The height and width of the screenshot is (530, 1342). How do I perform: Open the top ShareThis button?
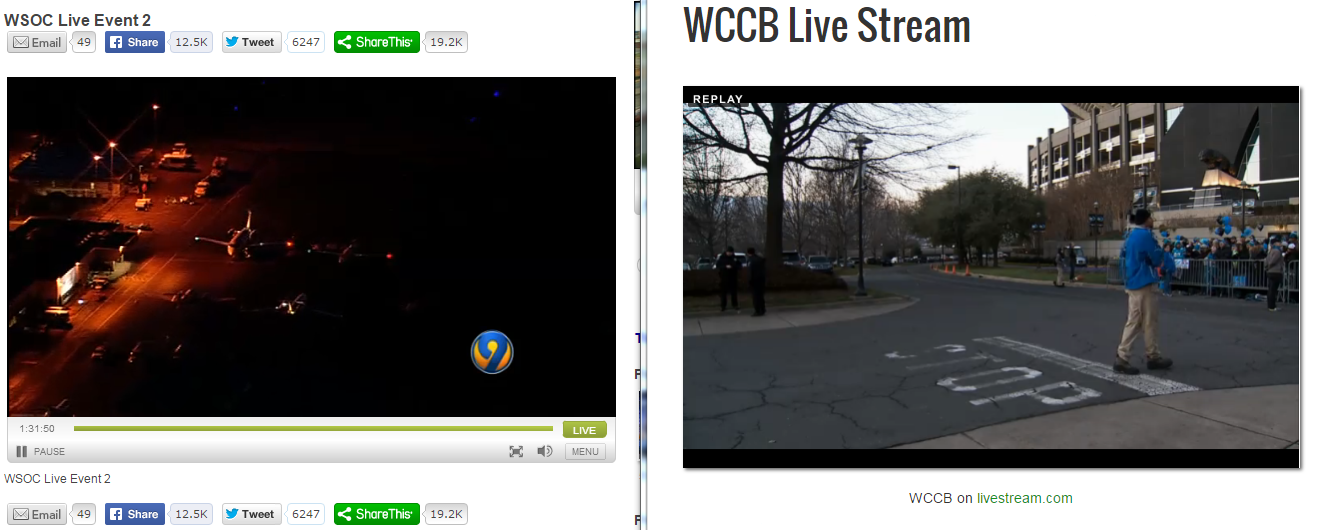tap(377, 42)
